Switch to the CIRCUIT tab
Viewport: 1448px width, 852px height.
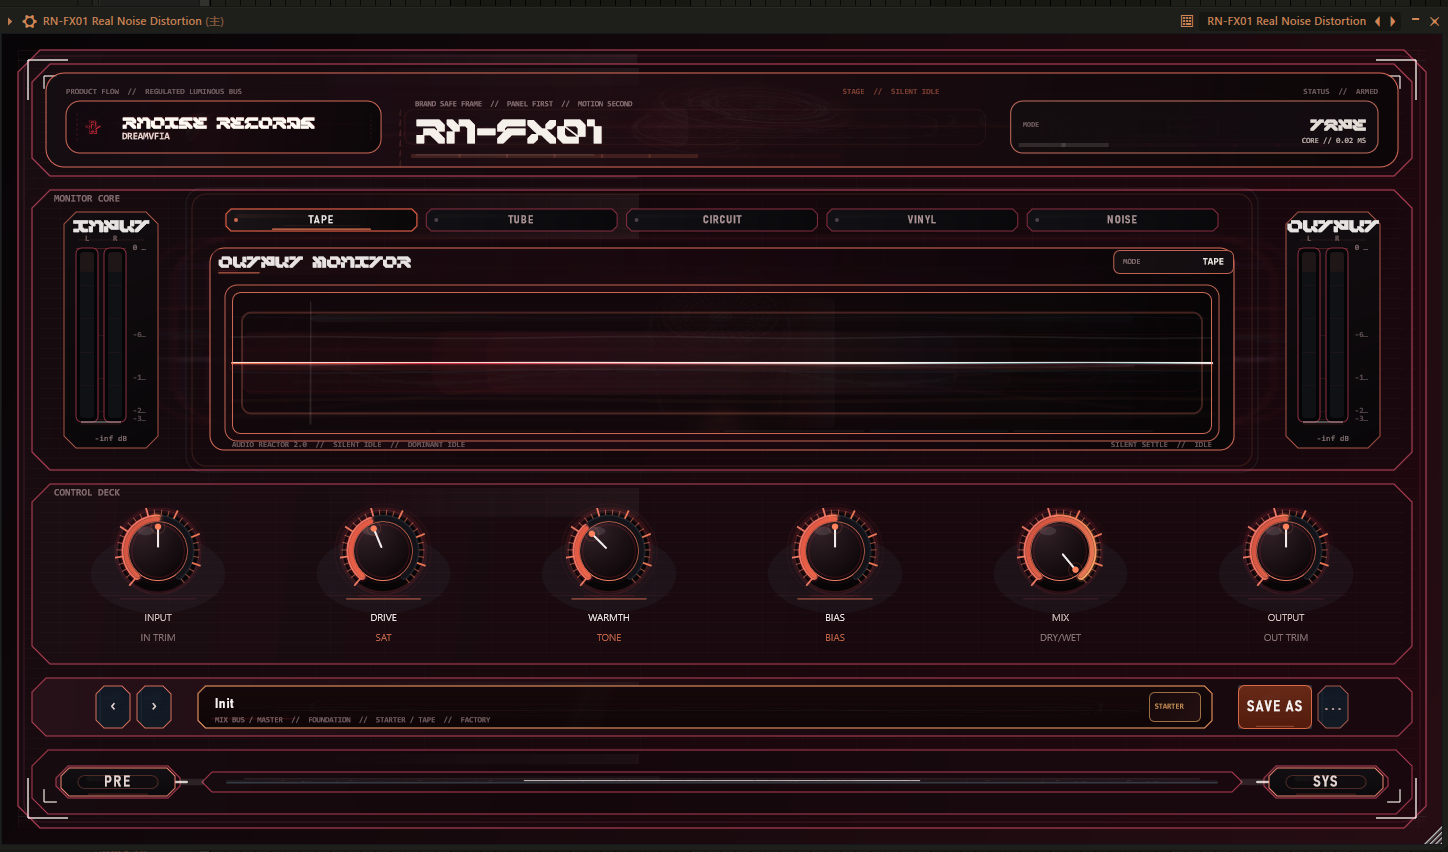[722, 220]
